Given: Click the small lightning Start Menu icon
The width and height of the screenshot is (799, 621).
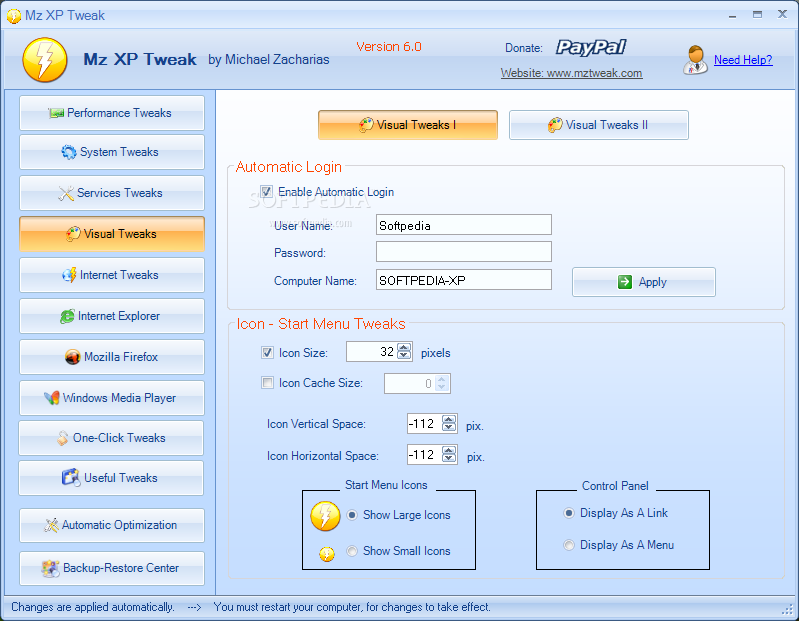Looking at the screenshot, I should [327, 553].
